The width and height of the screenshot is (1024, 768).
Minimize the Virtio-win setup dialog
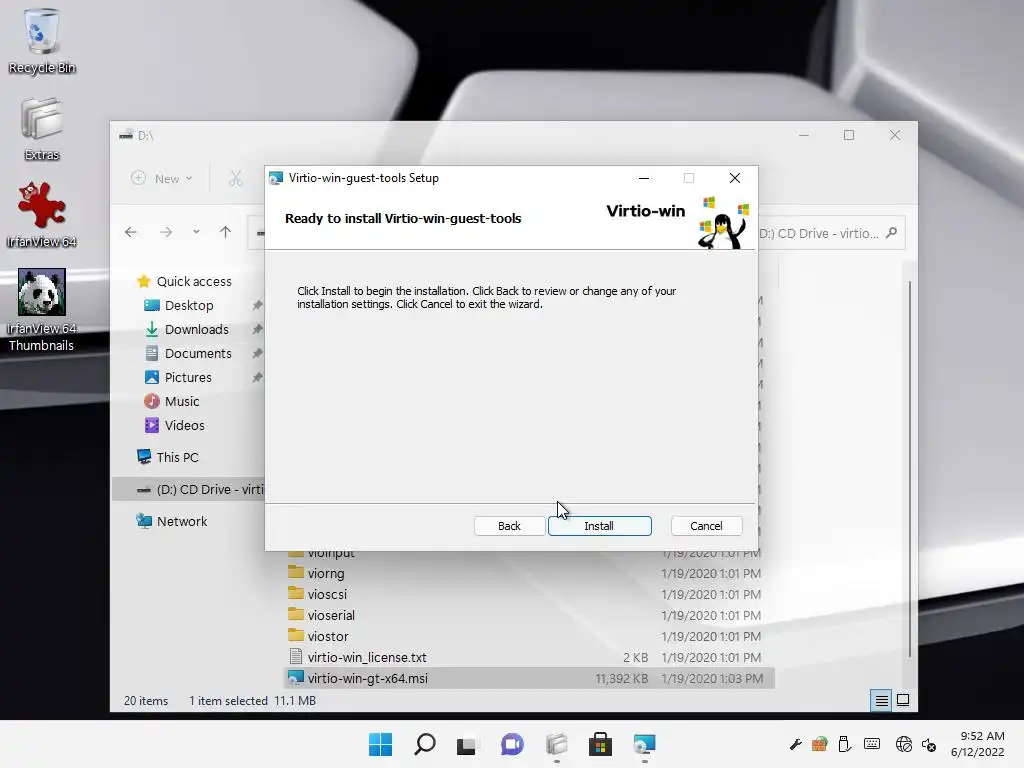click(644, 178)
